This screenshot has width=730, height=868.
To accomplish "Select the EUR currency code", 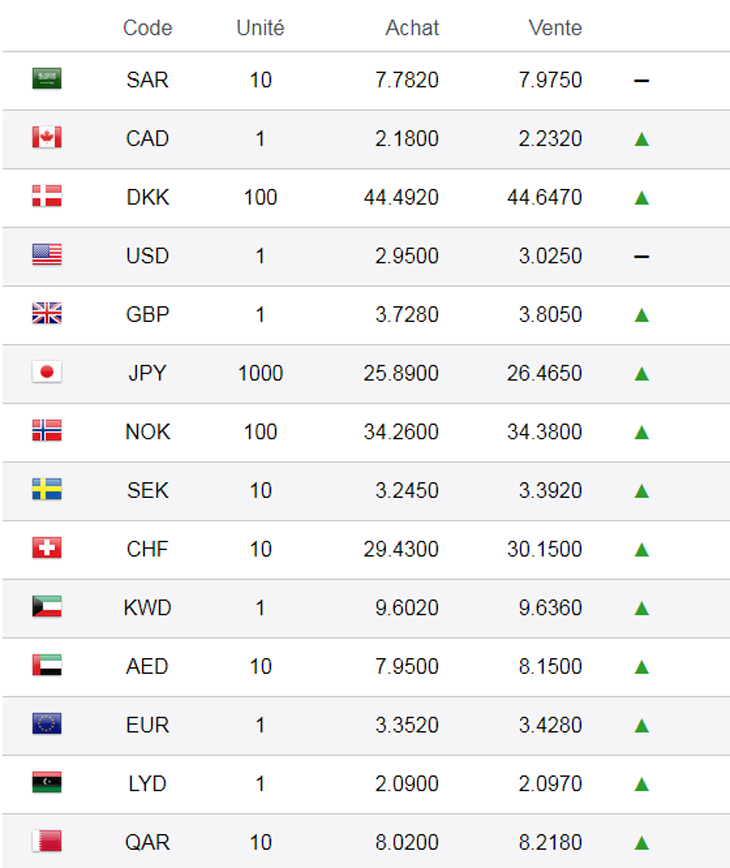I will (147, 725).
